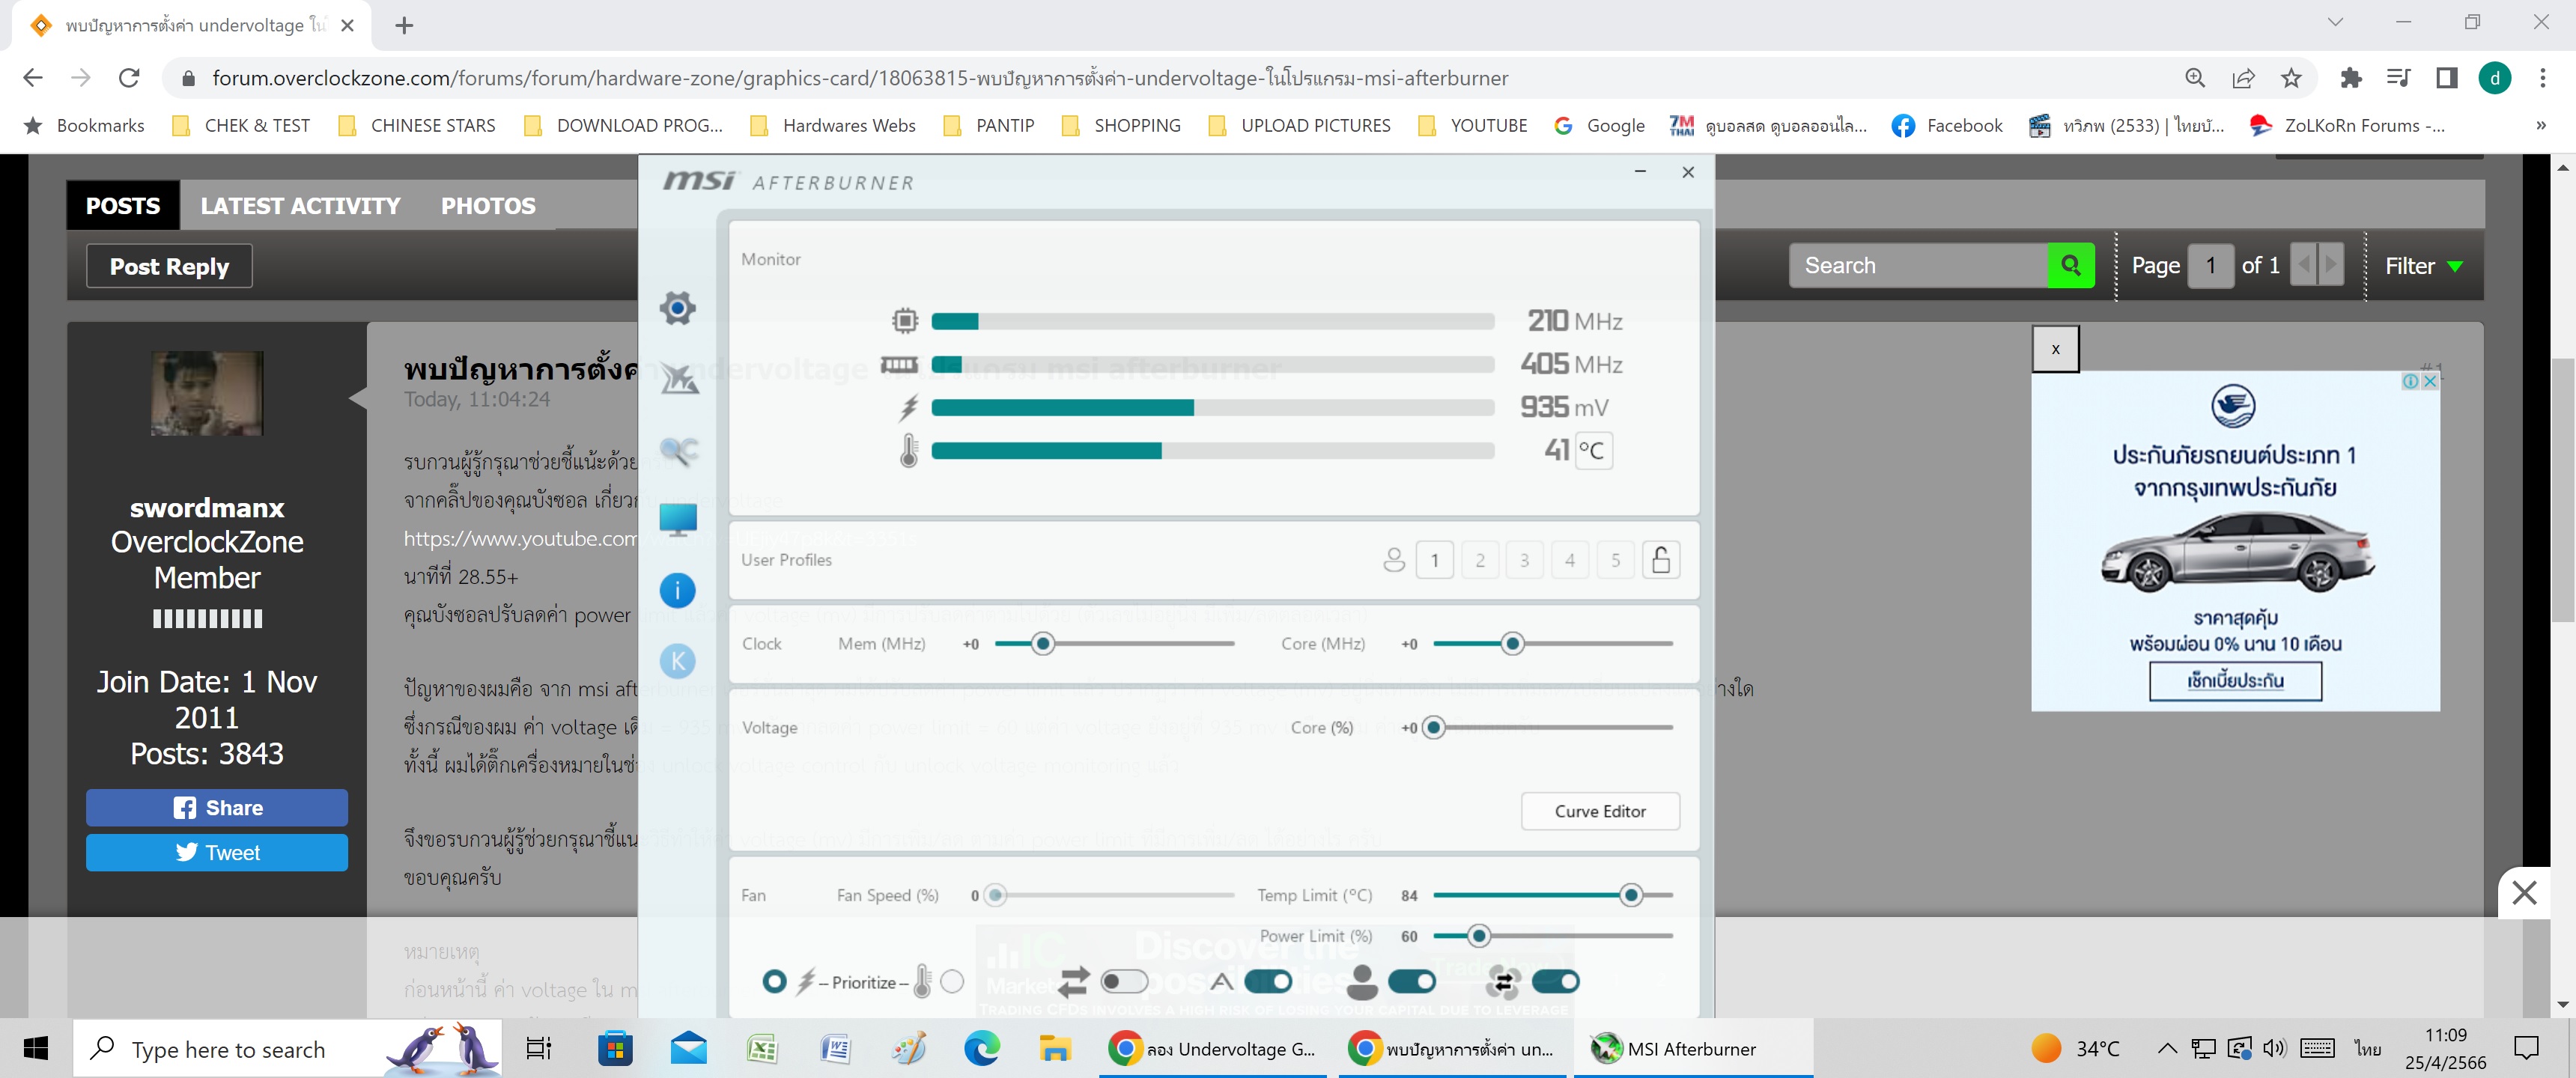
Task: Switch to the POSTS tab on the forum
Action: click(x=123, y=205)
